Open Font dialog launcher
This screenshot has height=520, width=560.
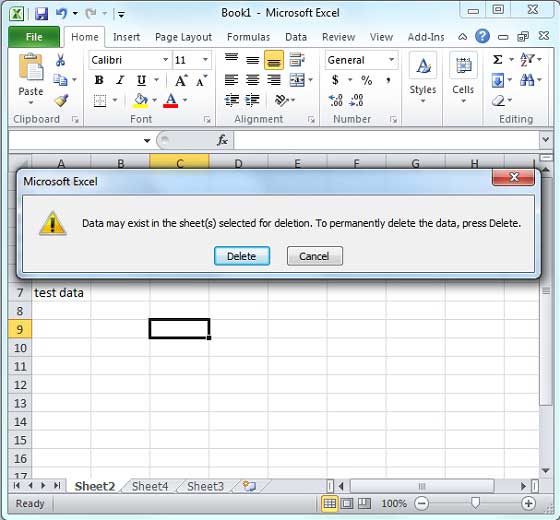207,120
